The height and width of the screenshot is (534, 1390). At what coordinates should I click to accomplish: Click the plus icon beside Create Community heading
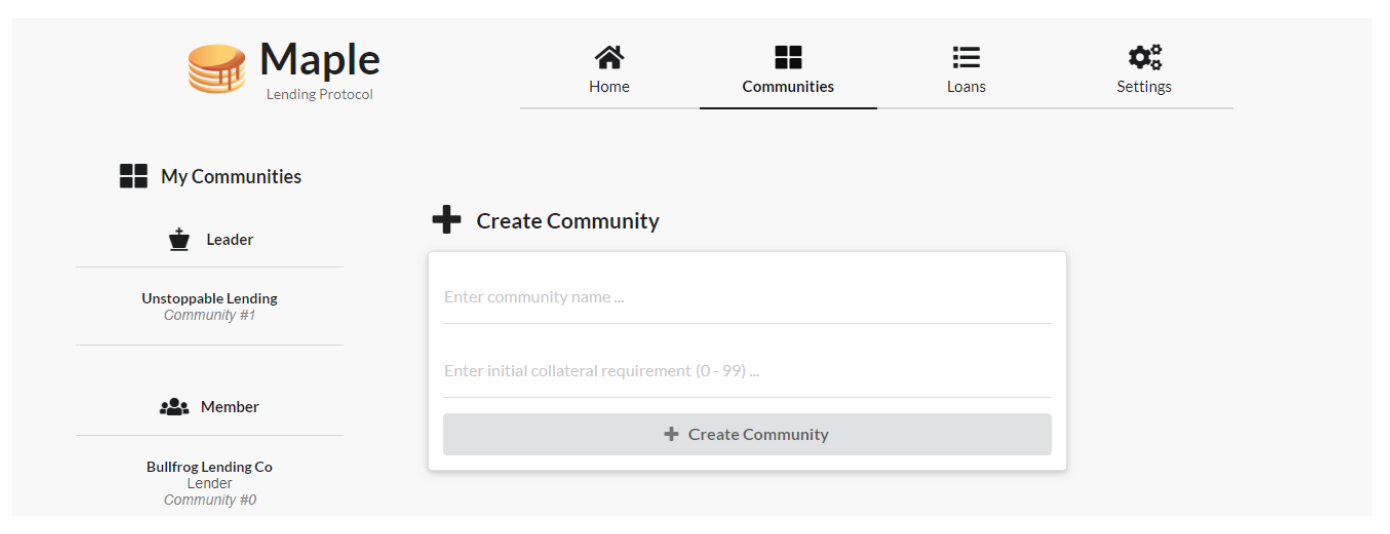point(446,220)
